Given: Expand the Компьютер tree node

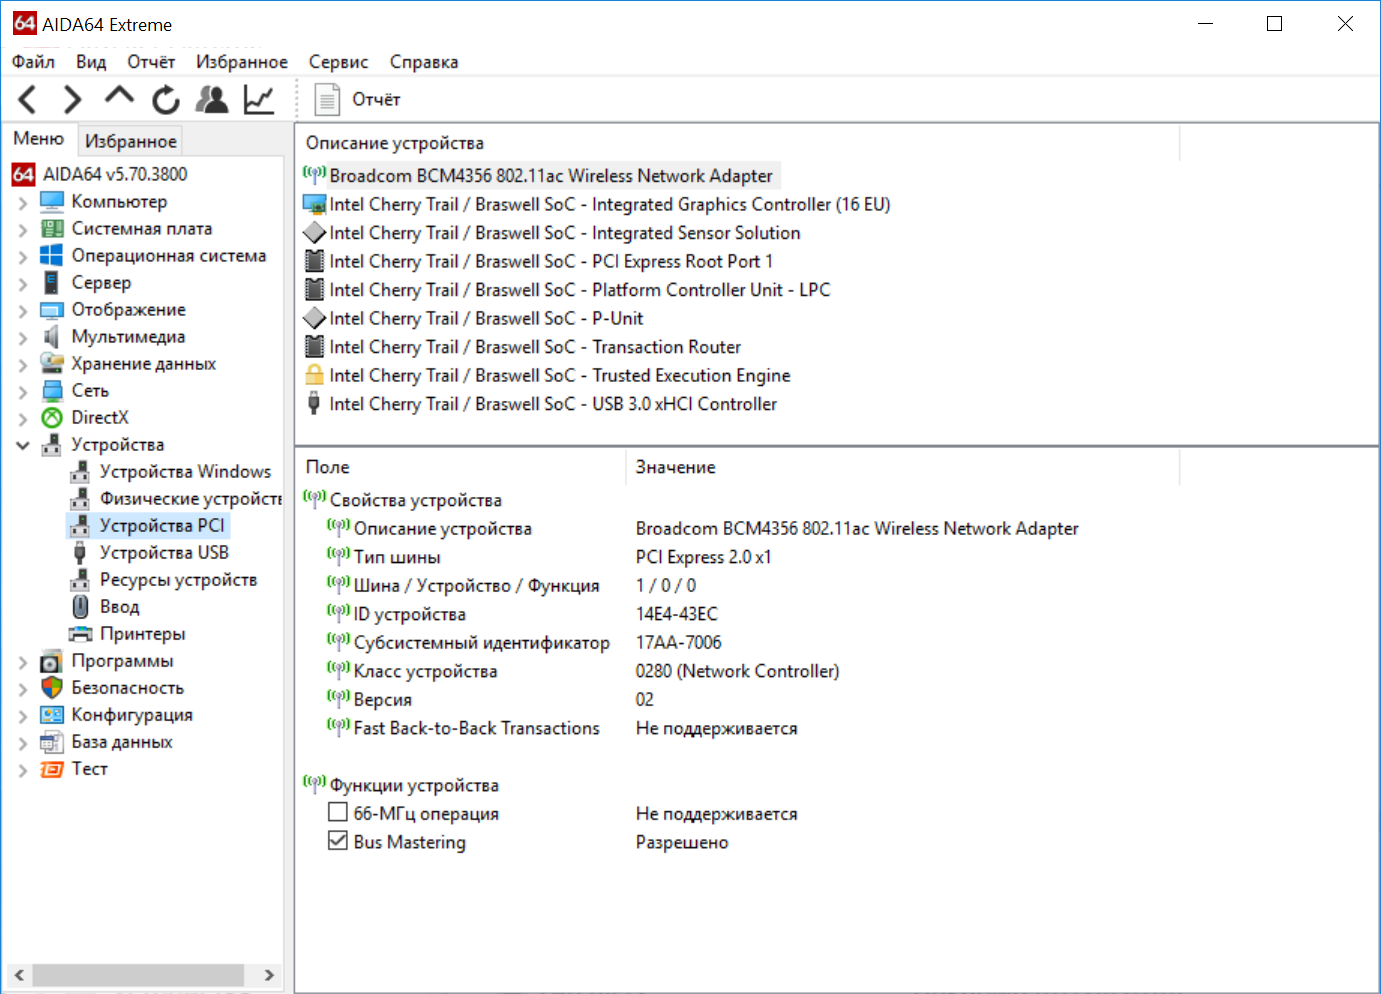Looking at the screenshot, I should (23, 202).
